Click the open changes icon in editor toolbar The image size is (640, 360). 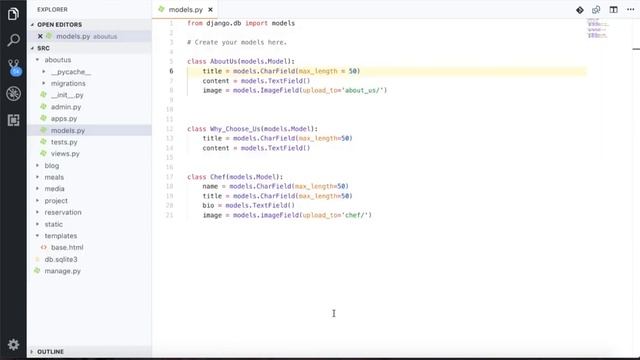click(596, 10)
